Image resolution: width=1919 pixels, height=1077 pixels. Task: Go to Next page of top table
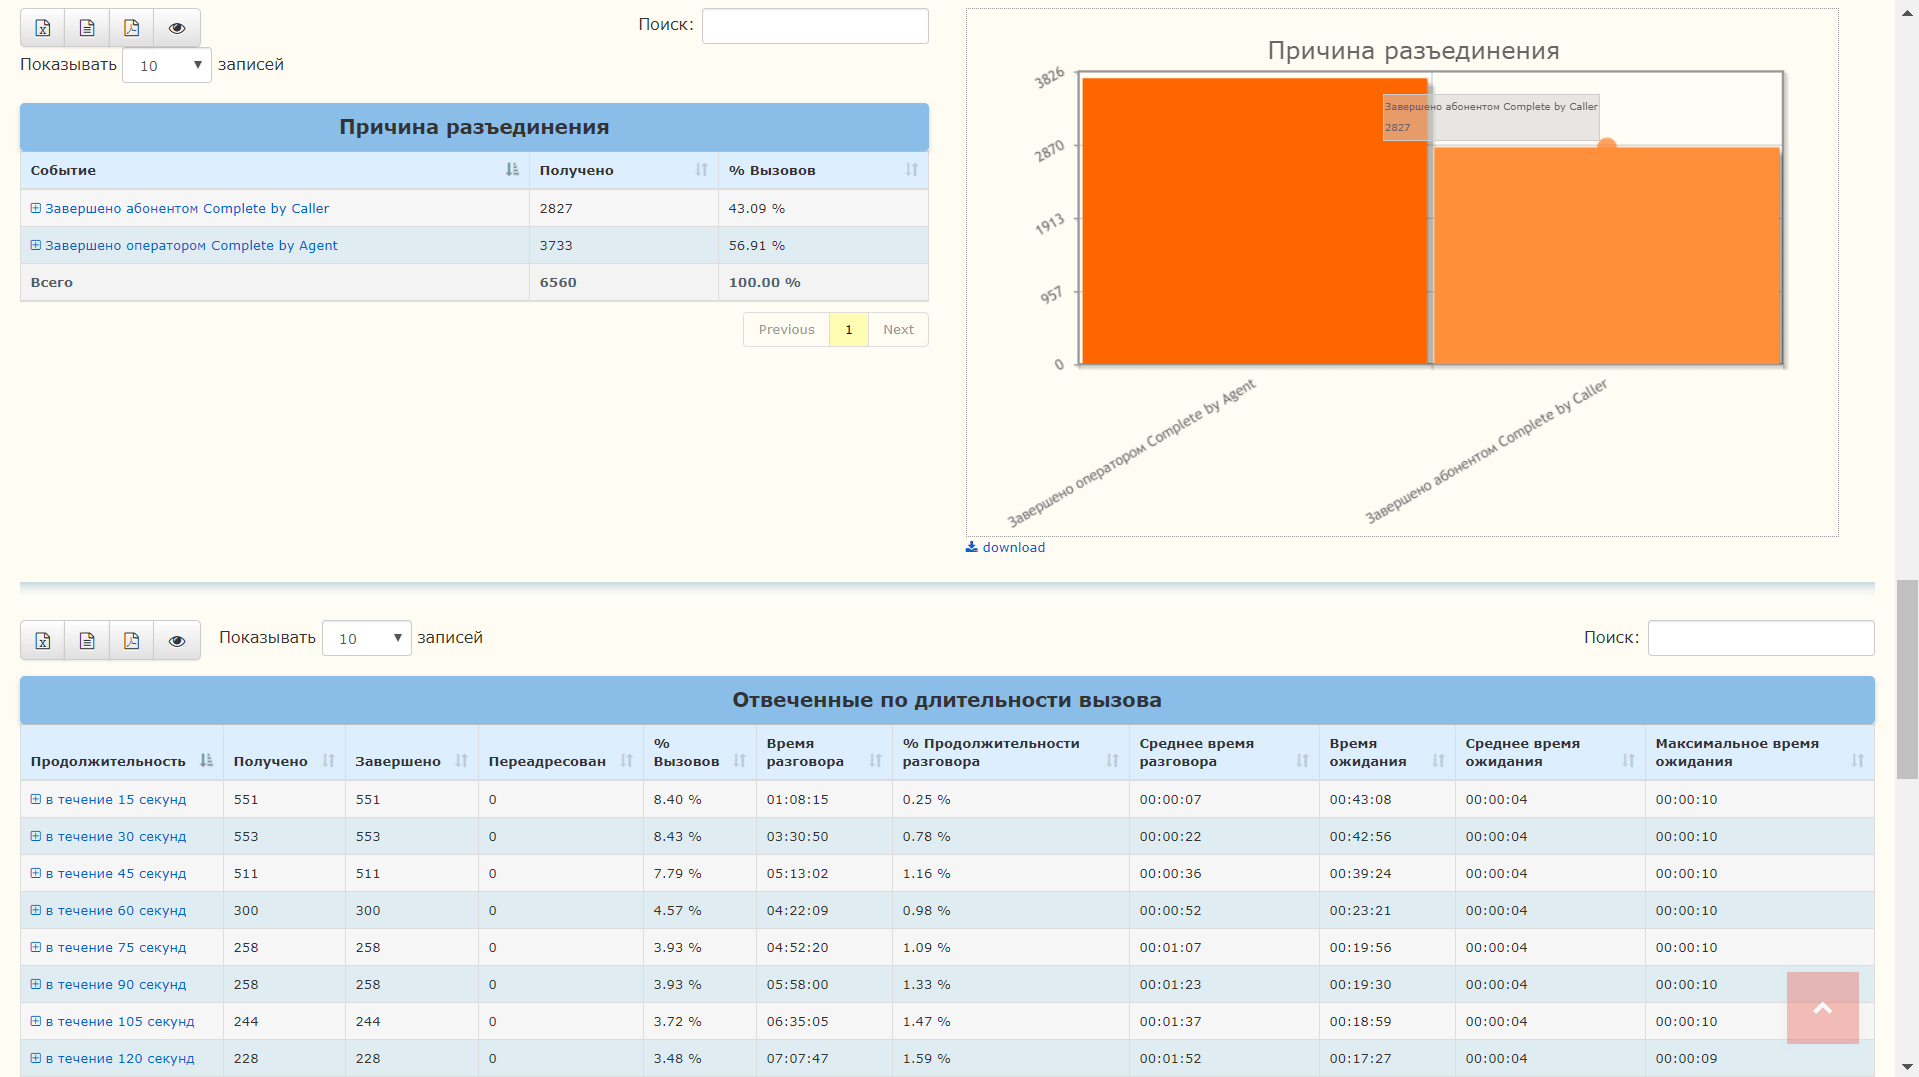pyautogui.click(x=898, y=330)
